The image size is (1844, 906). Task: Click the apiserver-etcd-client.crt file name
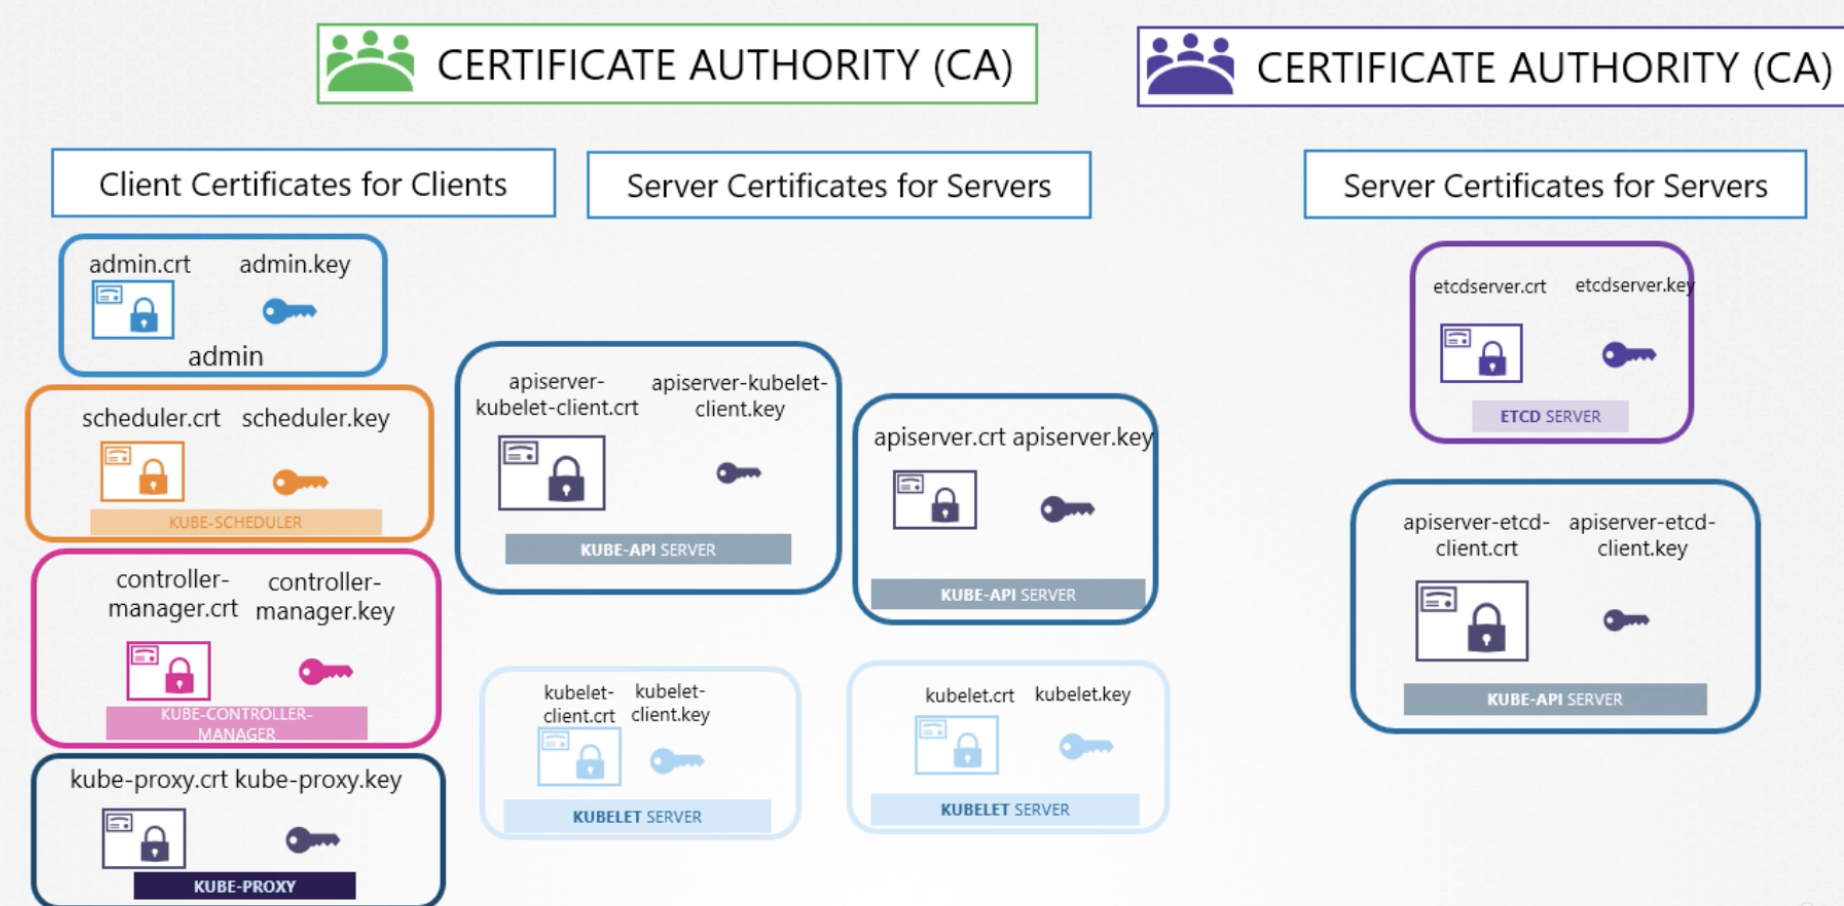click(1476, 535)
